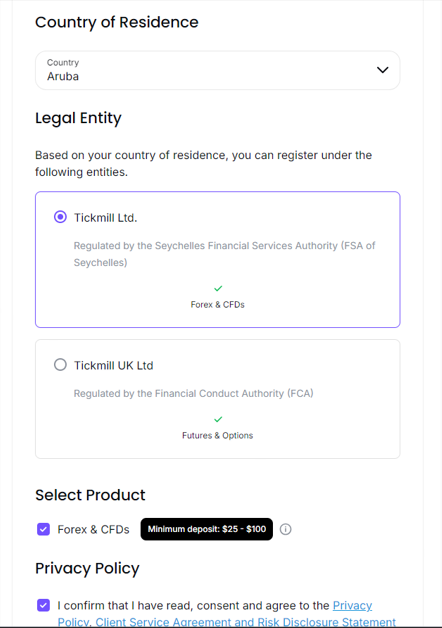Expand the Country dropdown chevron

(x=383, y=70)
